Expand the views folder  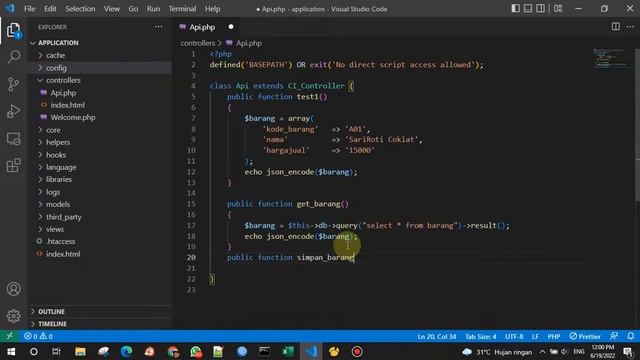[x=100, y=229]
